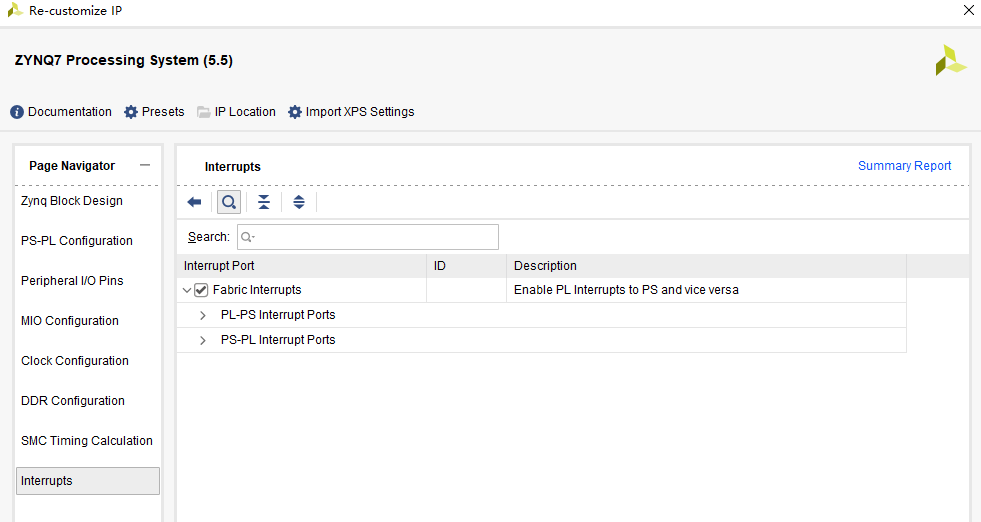The width and height of the screenshot is (981, 522).
Task: Uncheck the Fabric Interrupts checkbox
Action: pos(201,290)
